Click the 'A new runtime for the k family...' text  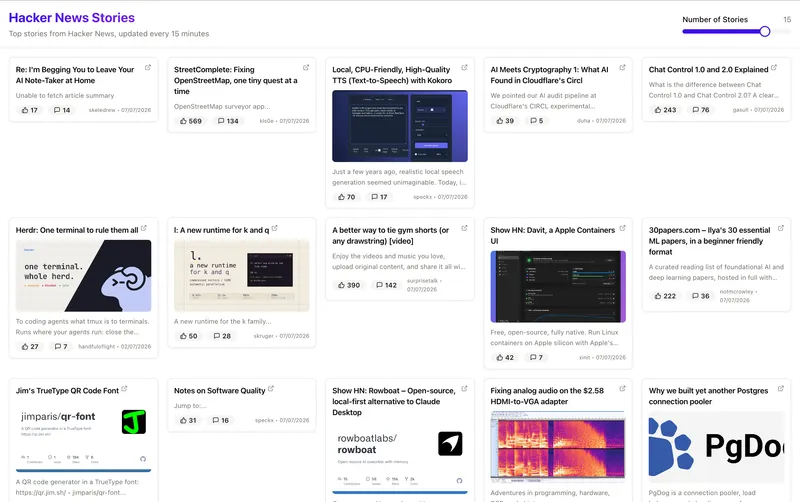click(x=222, y=321)
